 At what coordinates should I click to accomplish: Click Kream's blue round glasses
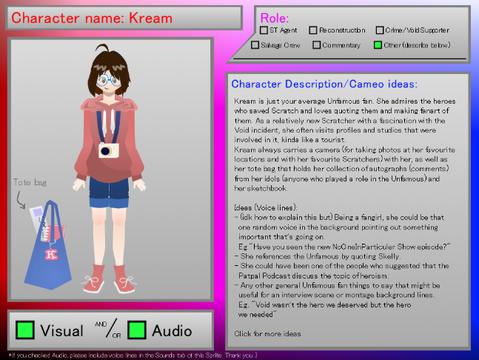coord(108,80)
